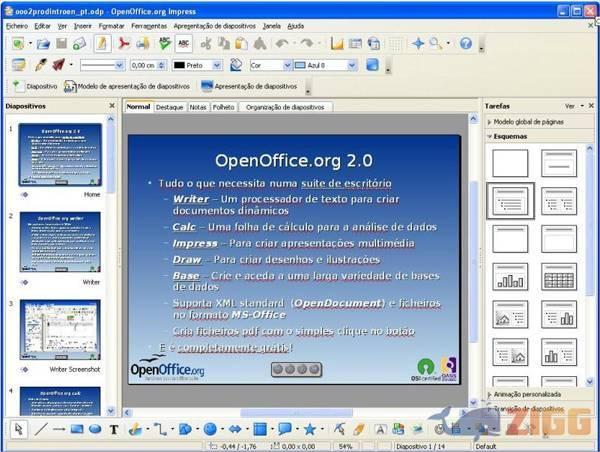Viewport: 600px width, 452px height.
Task: Cut selection with scissors icon
Action: click(206, 44)
